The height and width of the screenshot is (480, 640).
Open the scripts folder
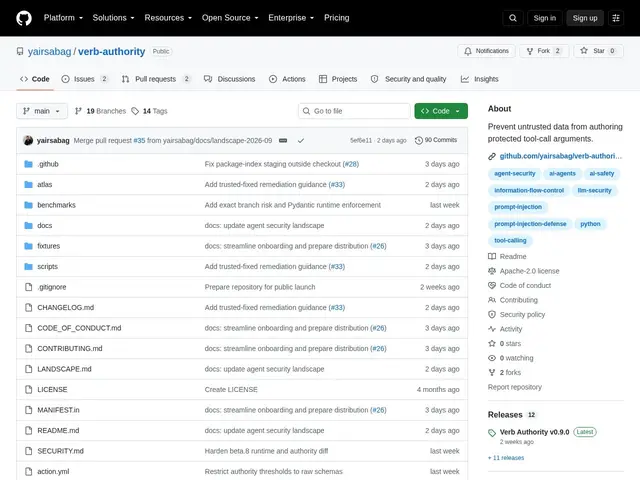point(47,267)
